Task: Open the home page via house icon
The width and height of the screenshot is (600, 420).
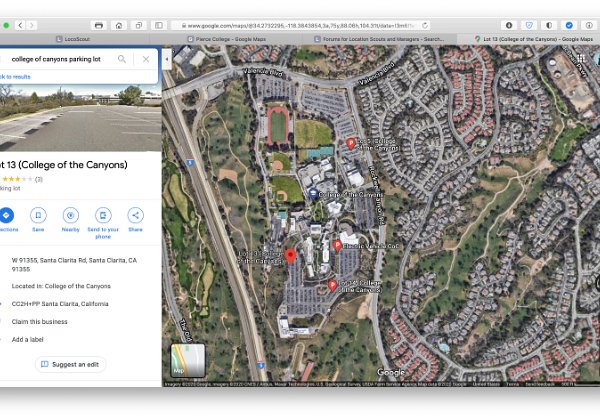Action: pos(119,26)
